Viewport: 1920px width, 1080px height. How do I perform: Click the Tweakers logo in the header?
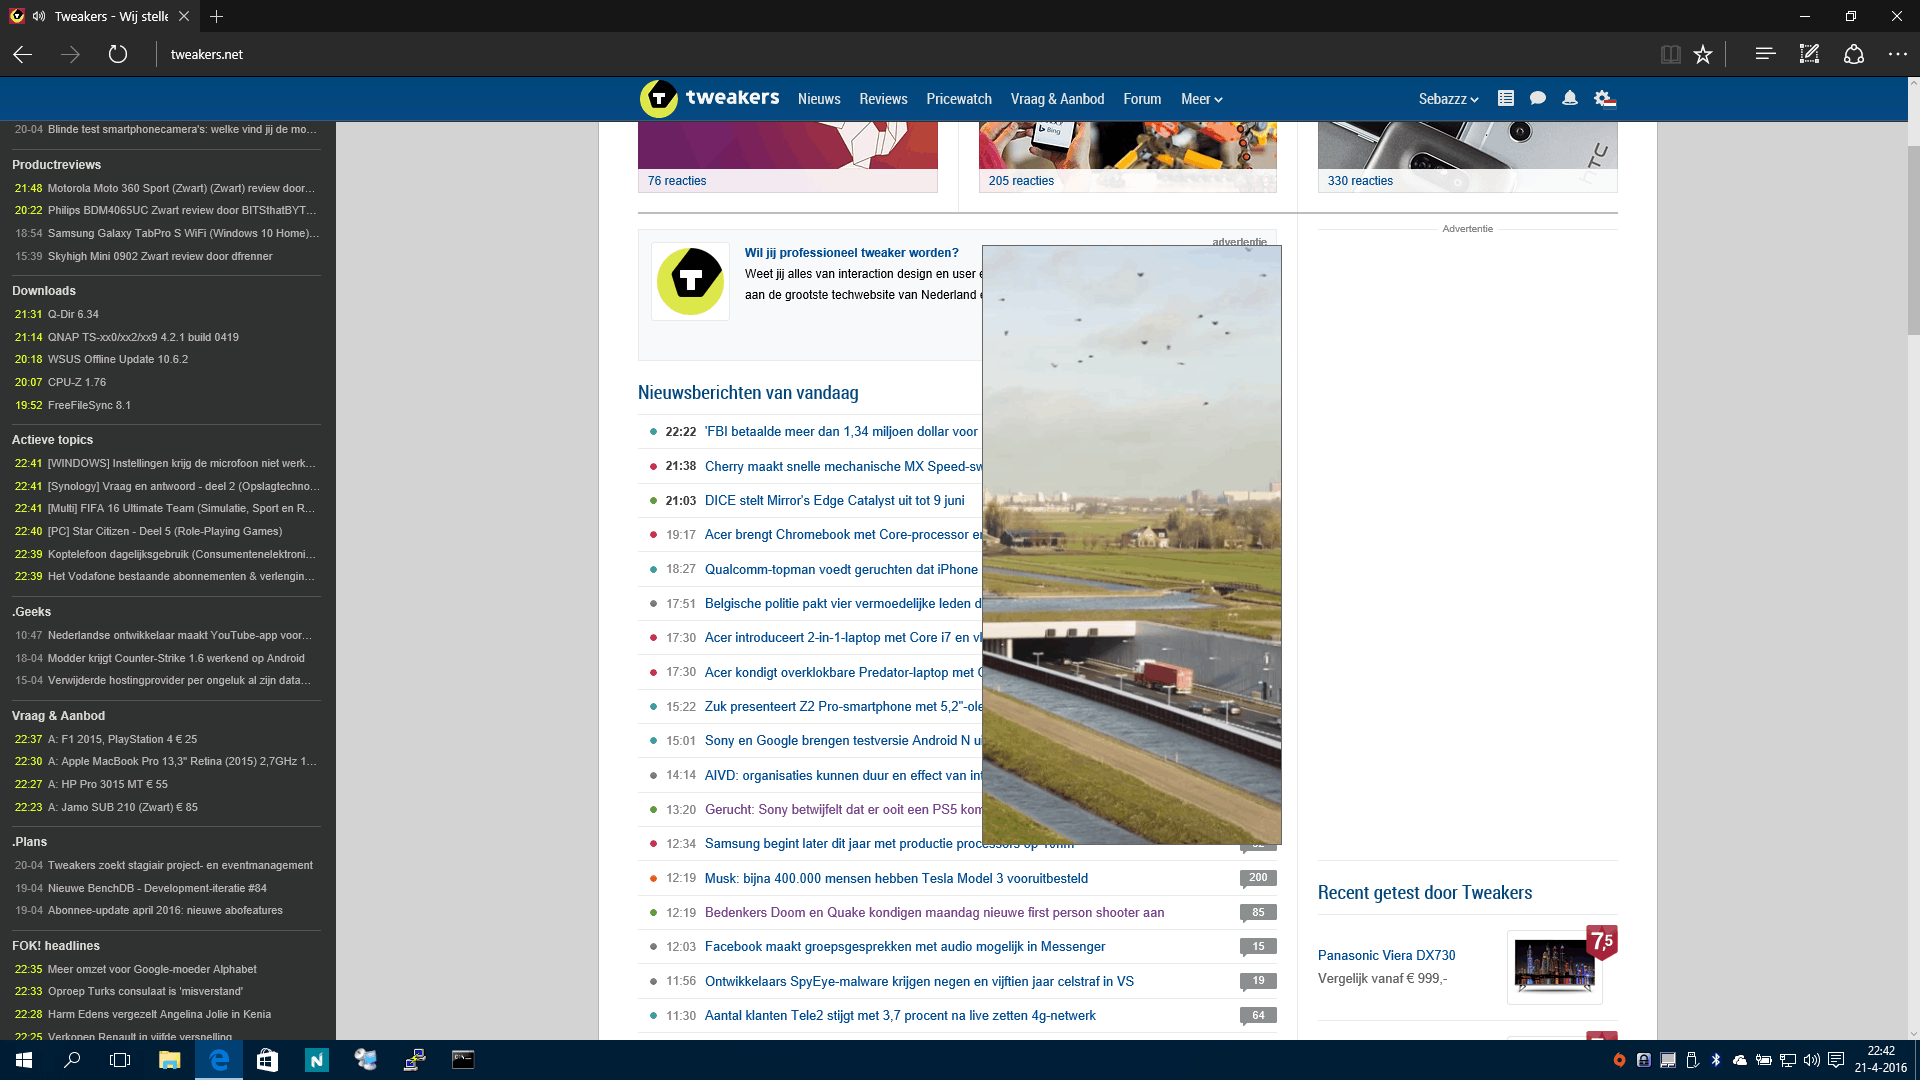(709, 98)
